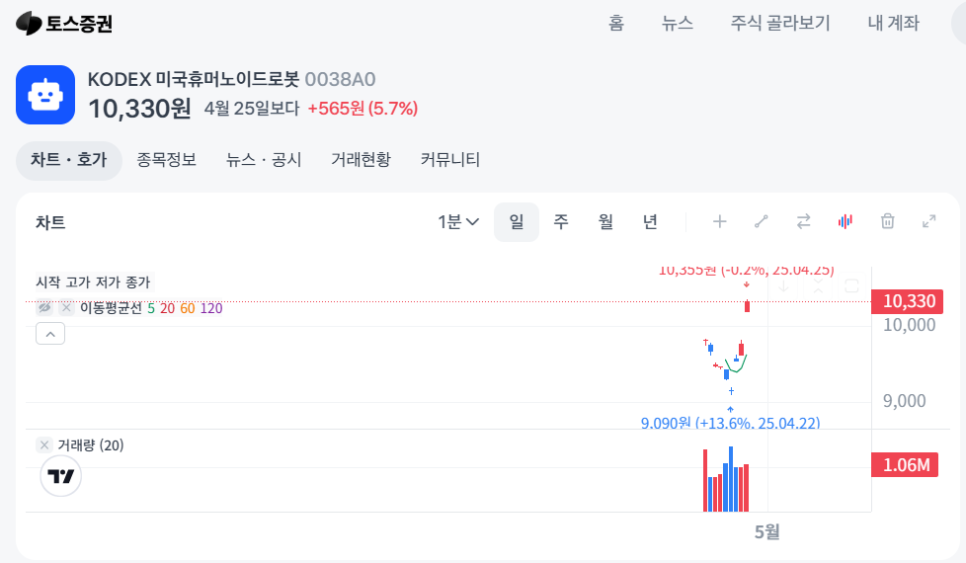The image size is (966, 563).
Task: Click the 10,355원 high price annotation
Action: pos(746,271)
